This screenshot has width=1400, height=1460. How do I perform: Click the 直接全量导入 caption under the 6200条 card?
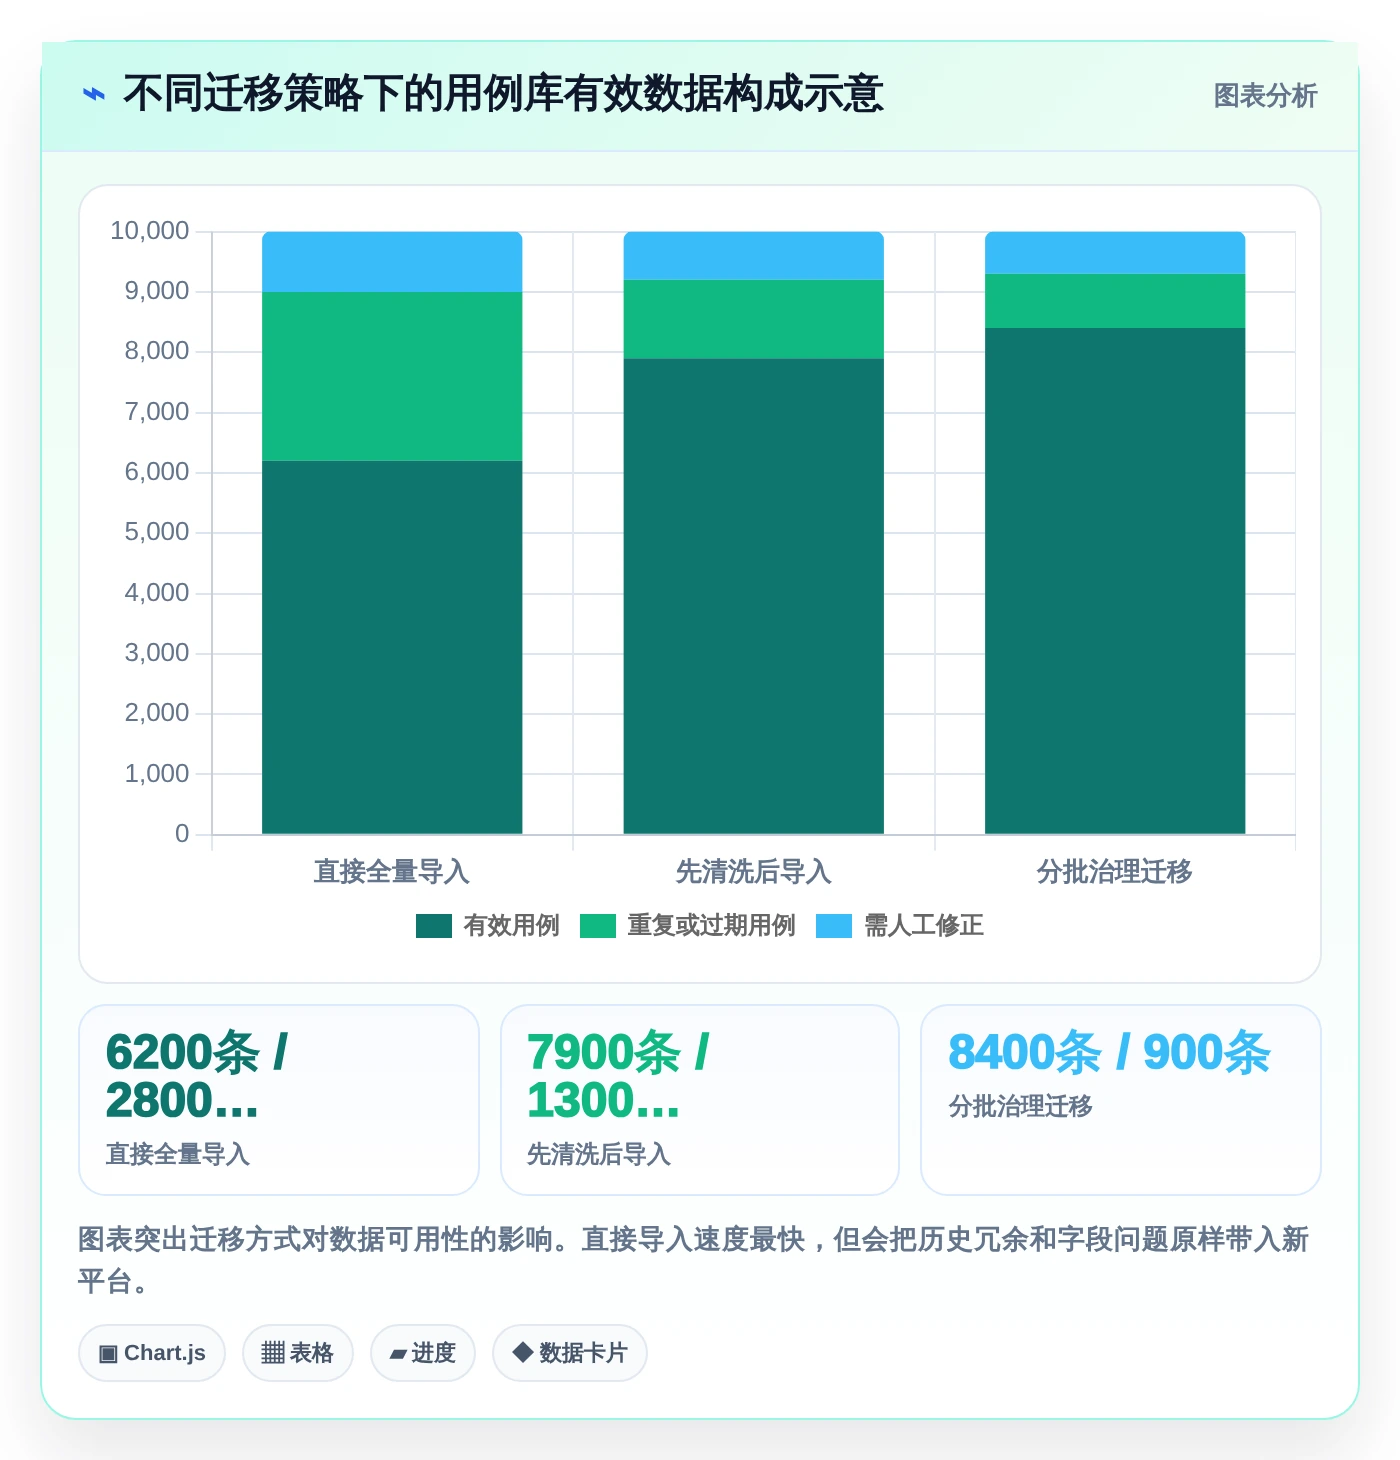178,1155
